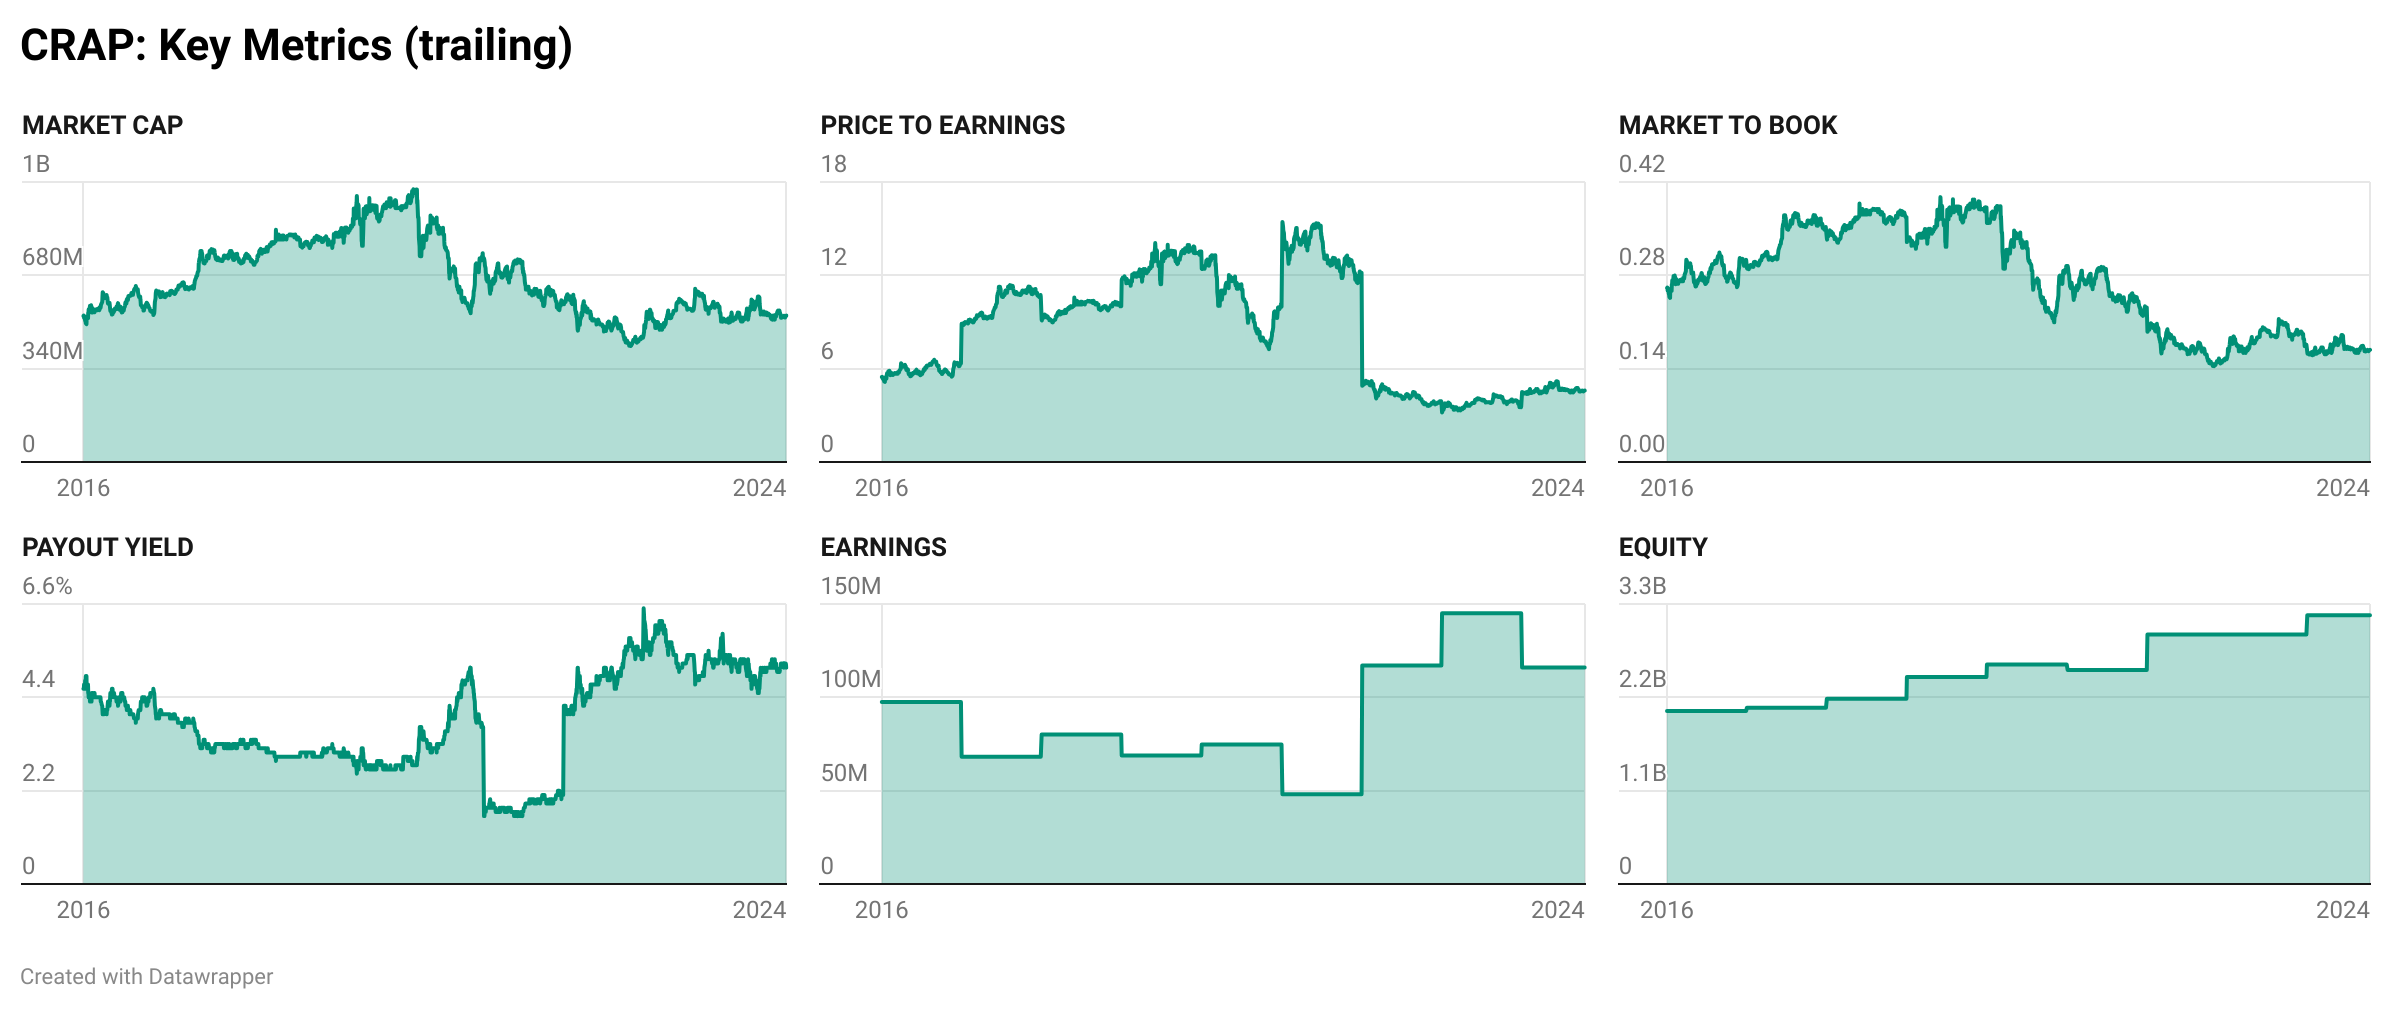Click the 0.28 label on Market to Book axis

point(1641,257)
